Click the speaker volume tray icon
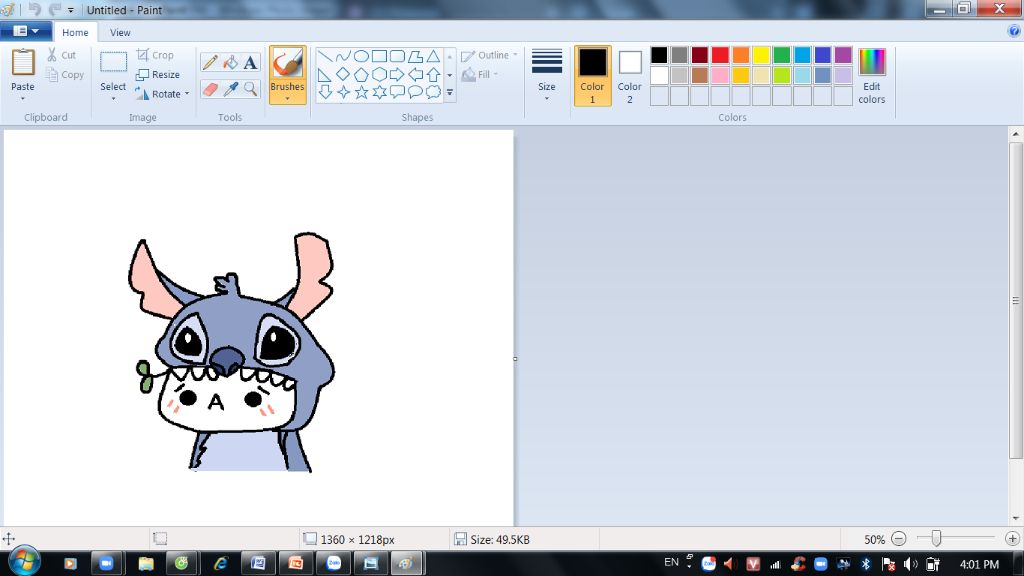The height and width of the screenshot is (576, 1024). pyautogui.click(x=910, y=564)
